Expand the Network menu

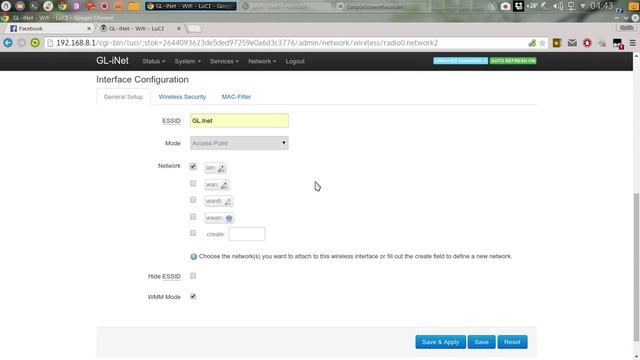coord(262,61)
